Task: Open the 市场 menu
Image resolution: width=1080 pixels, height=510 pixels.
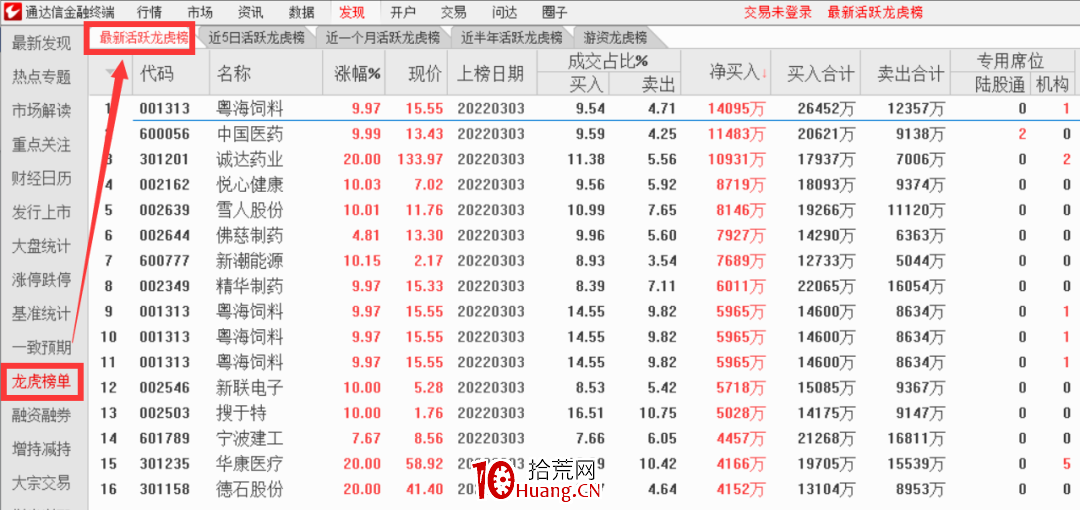Action: [200, 12]
